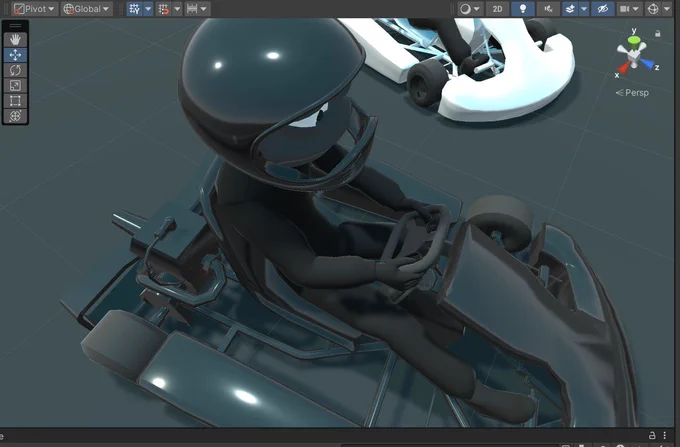
Task: Select the Hand view tool
Action: (15, 40)
